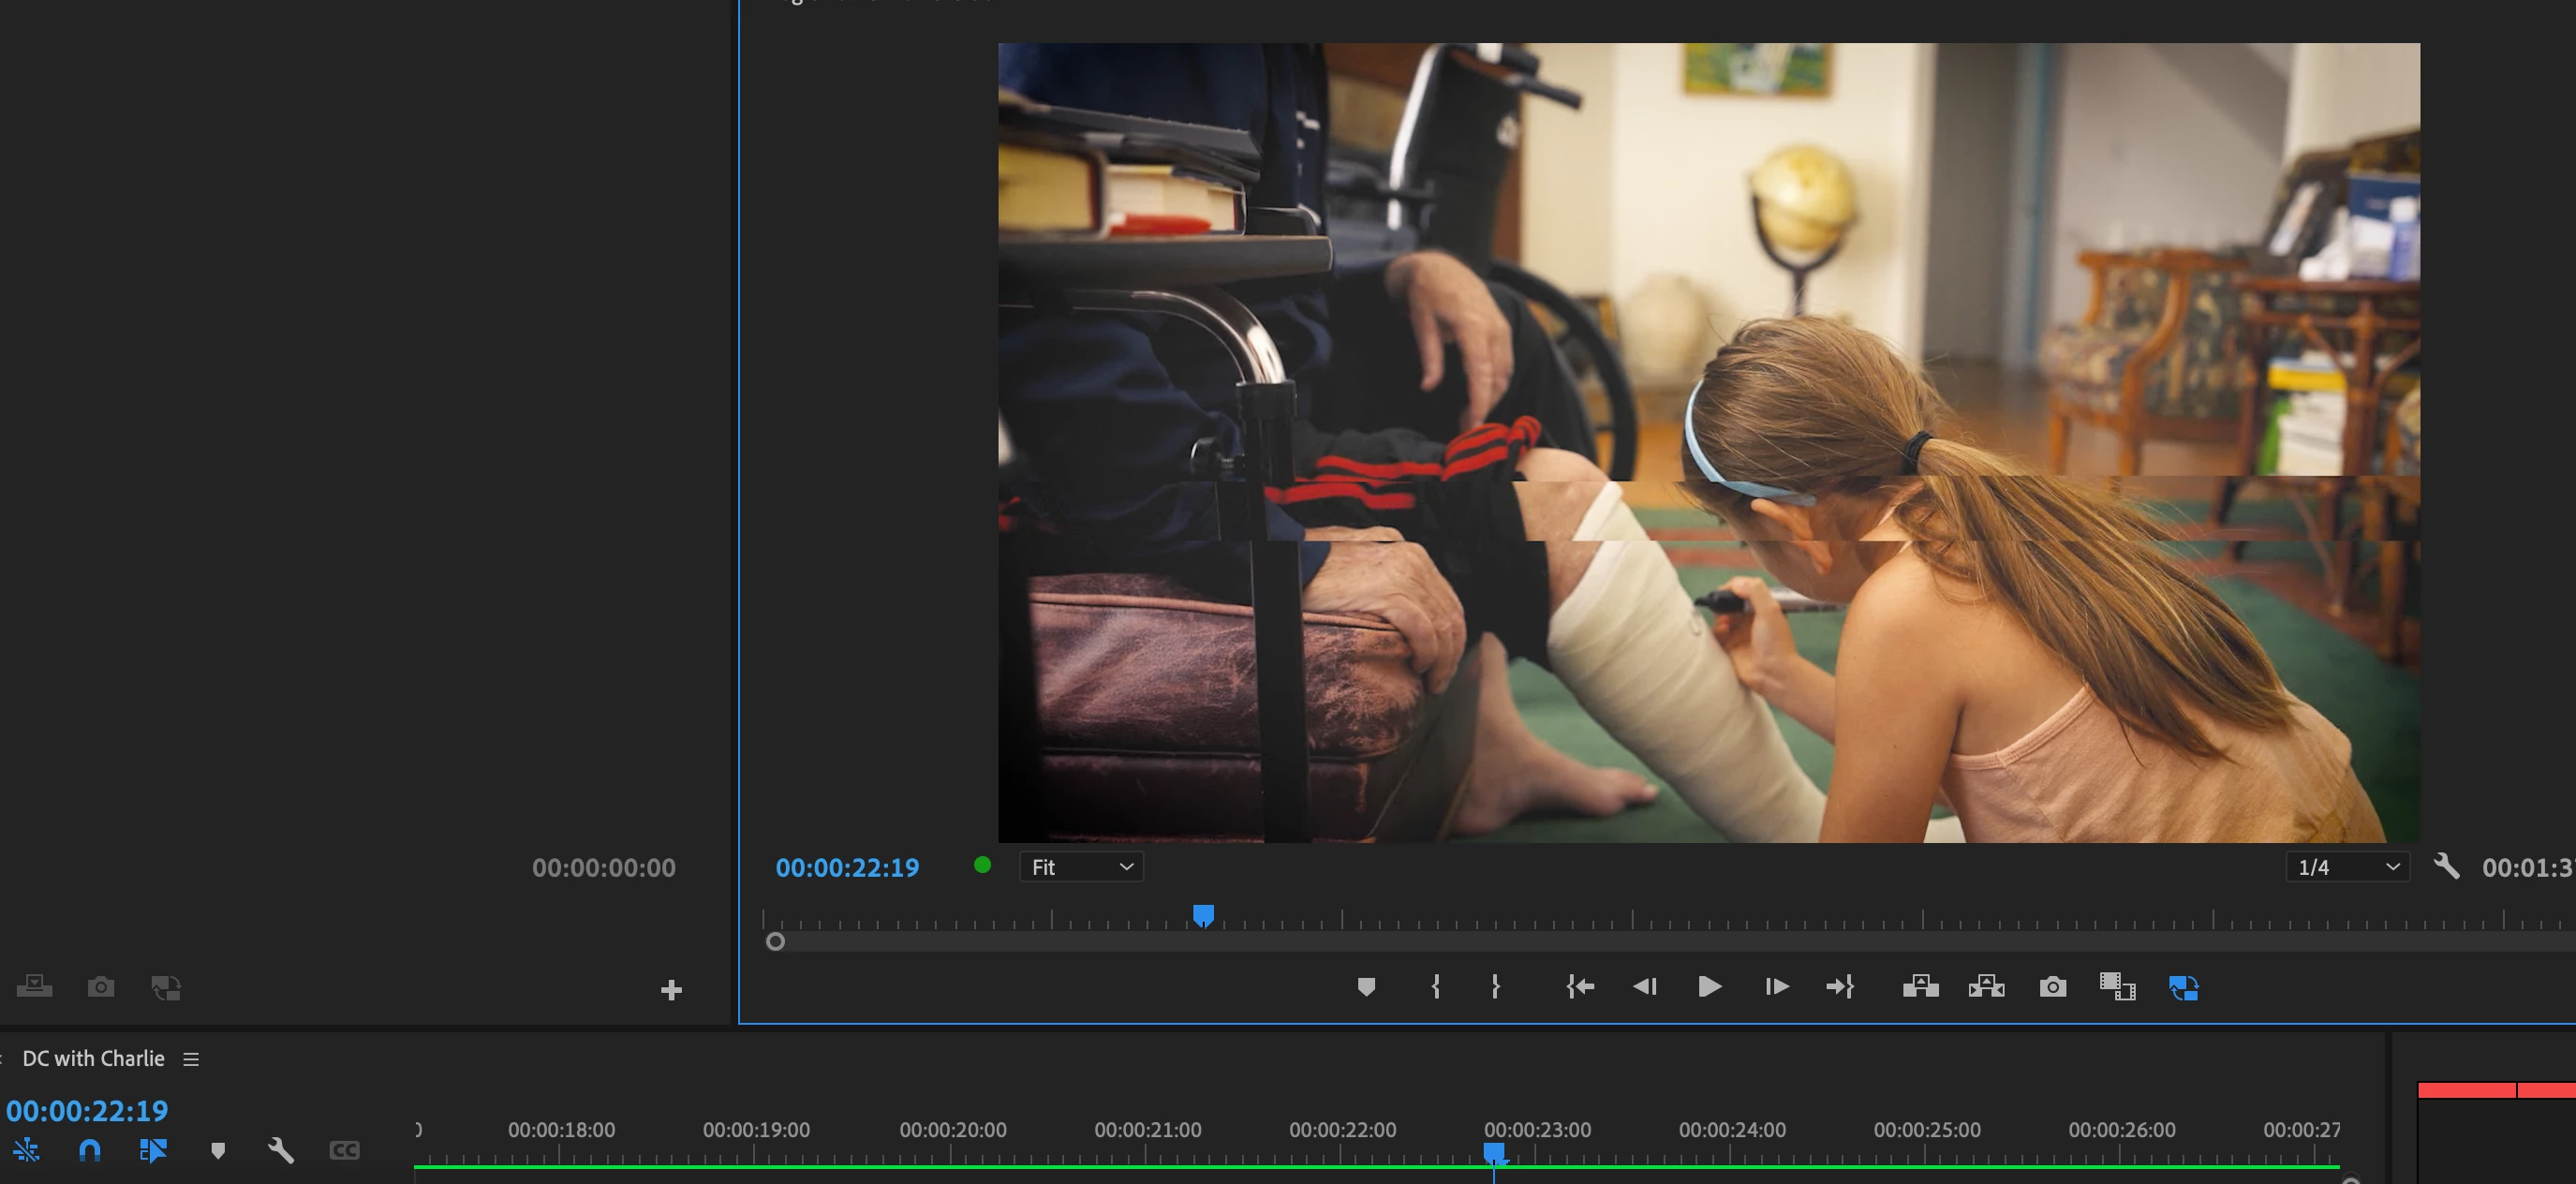Click the Mark In bracket icon
This screenshot has height=1184, width=2576.
[1435, 987]
